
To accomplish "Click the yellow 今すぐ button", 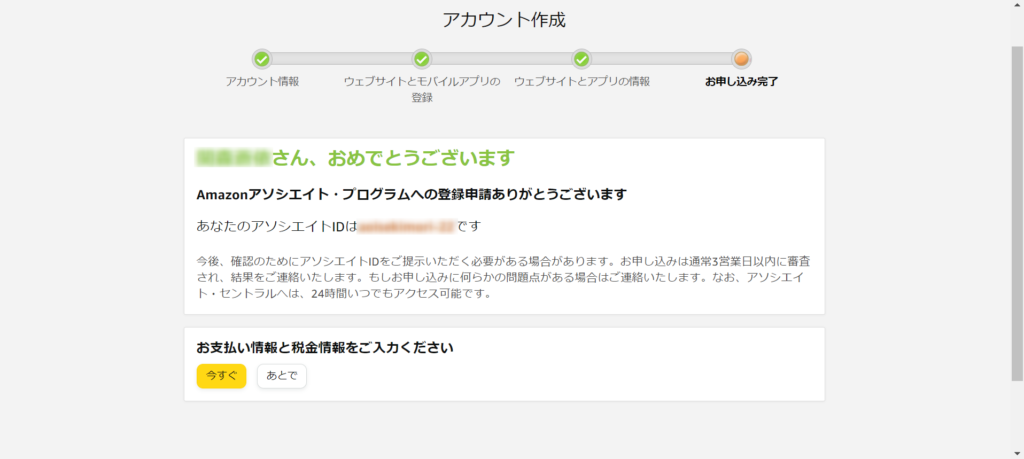I will pos(221,376).
